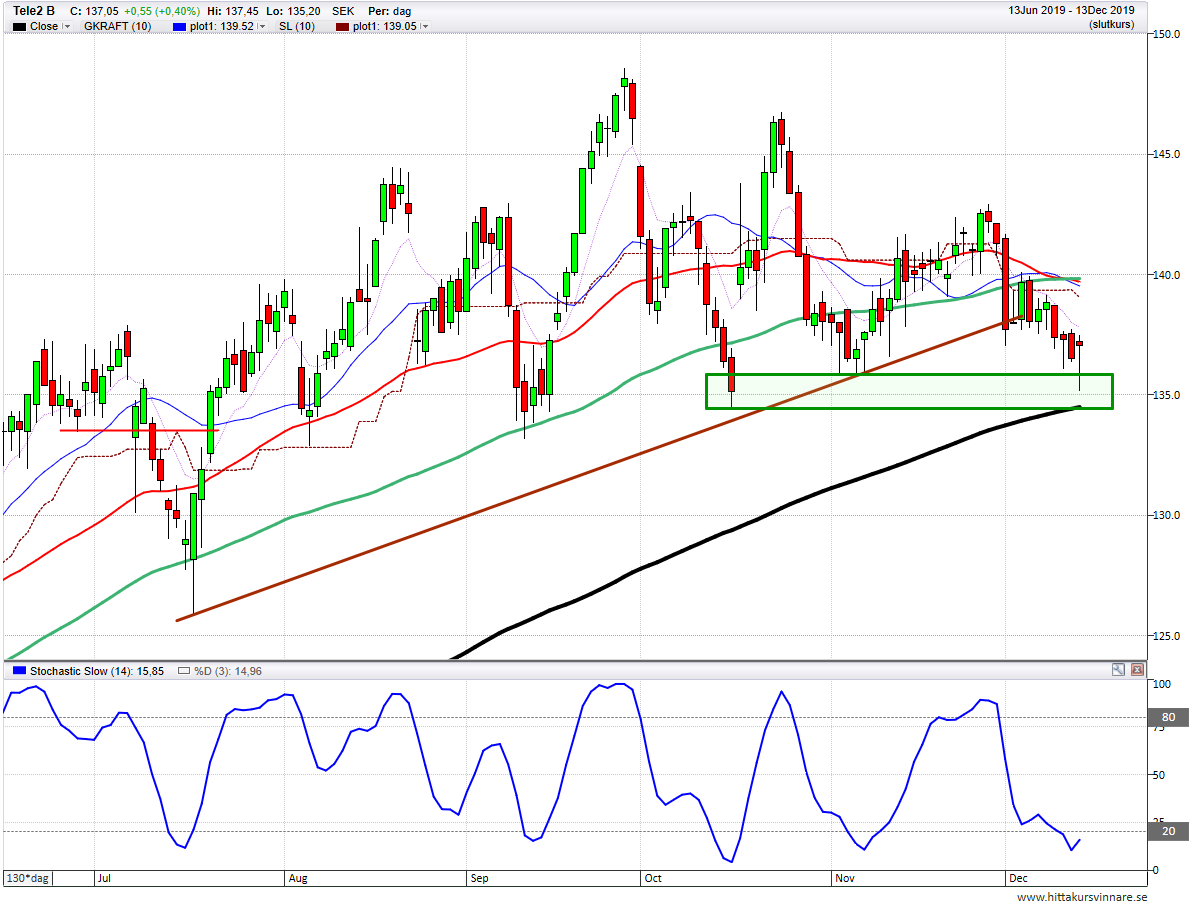Click the white %D legend swatch
Viewport: 1192px width, 902px height.
183,671
